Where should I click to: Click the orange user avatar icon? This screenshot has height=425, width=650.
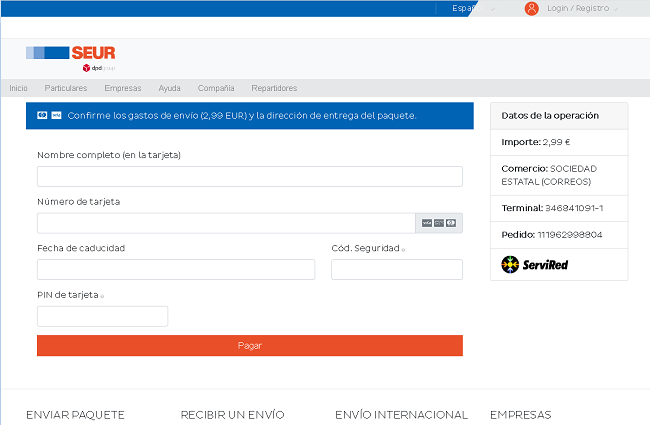pyautogui.click(x=531, y=8)
